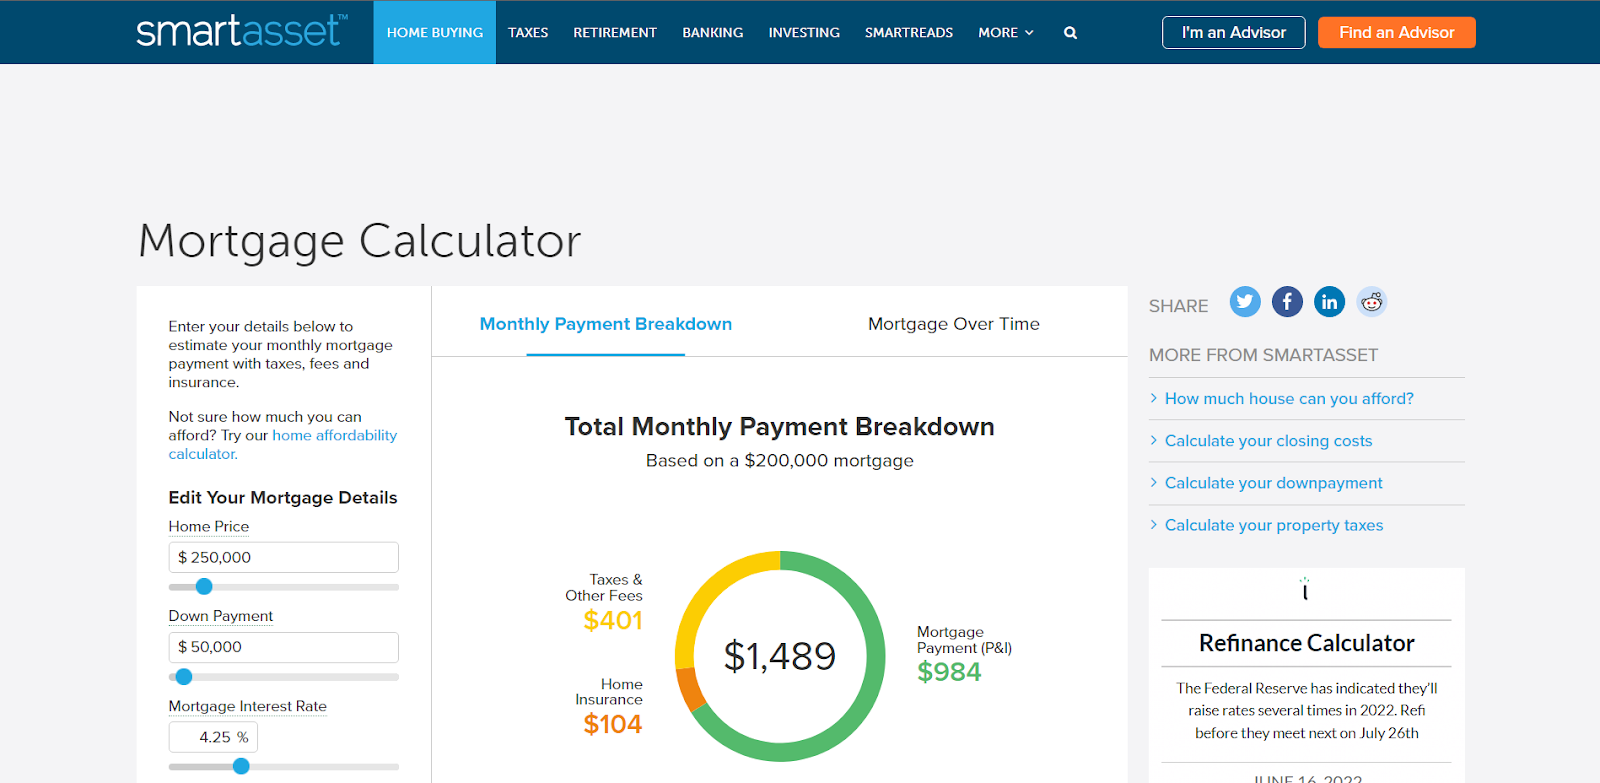Open the SMARTREADS menu
This screenshot has height=783, width=1600.
[x=909, y=33]
